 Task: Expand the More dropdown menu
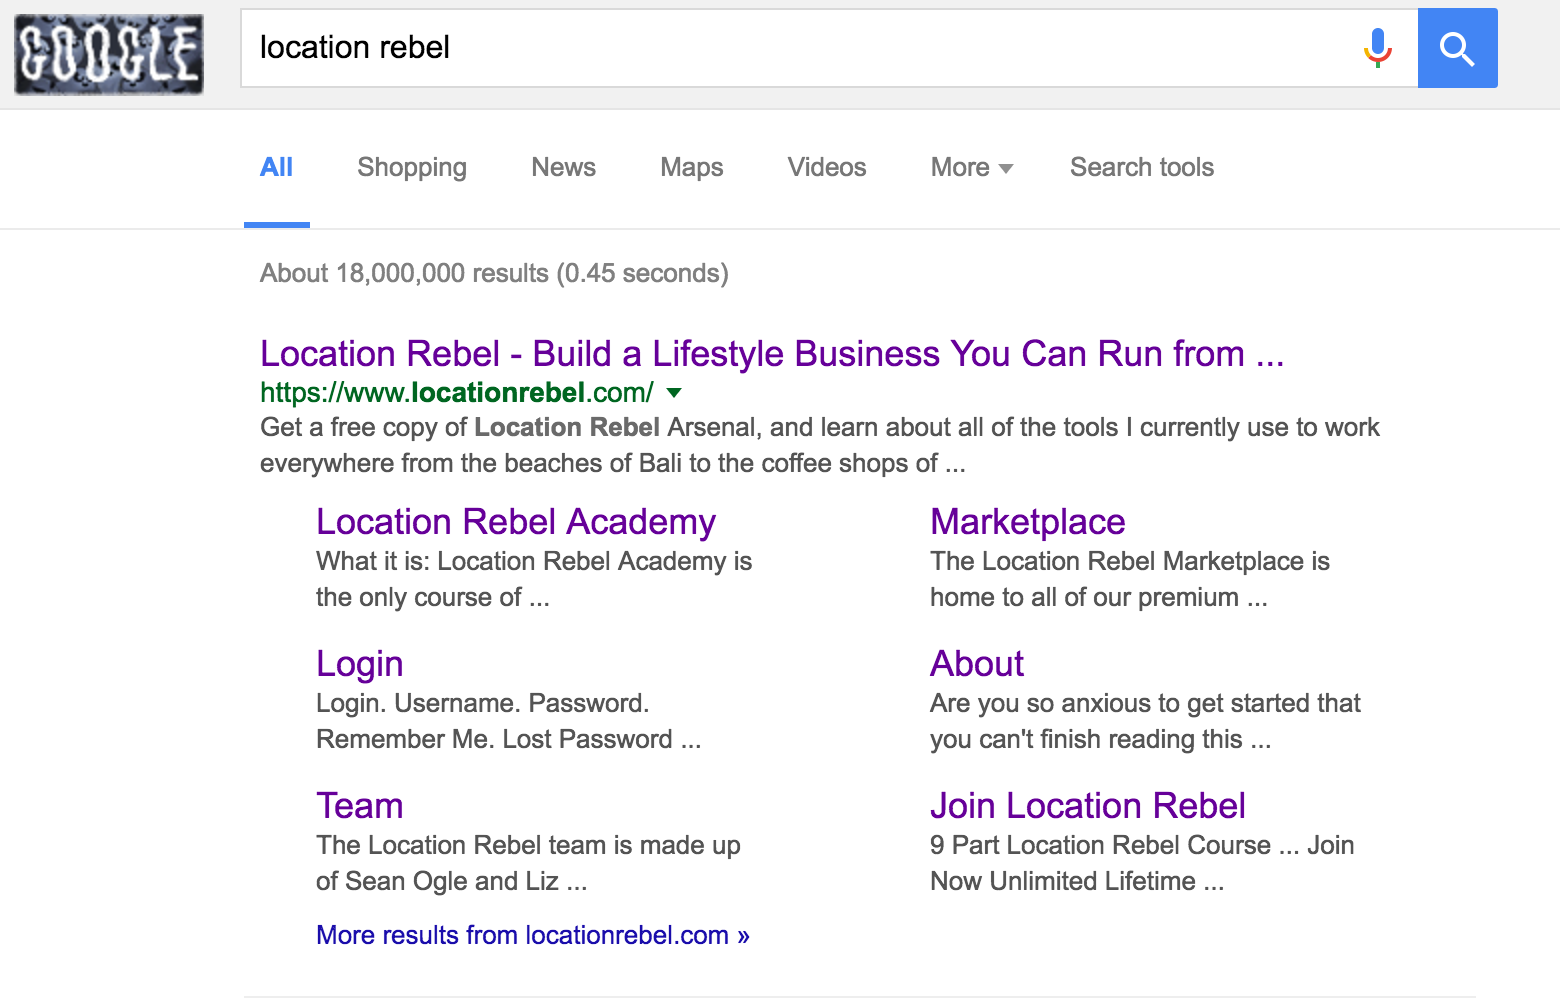[x=971, y=167]
